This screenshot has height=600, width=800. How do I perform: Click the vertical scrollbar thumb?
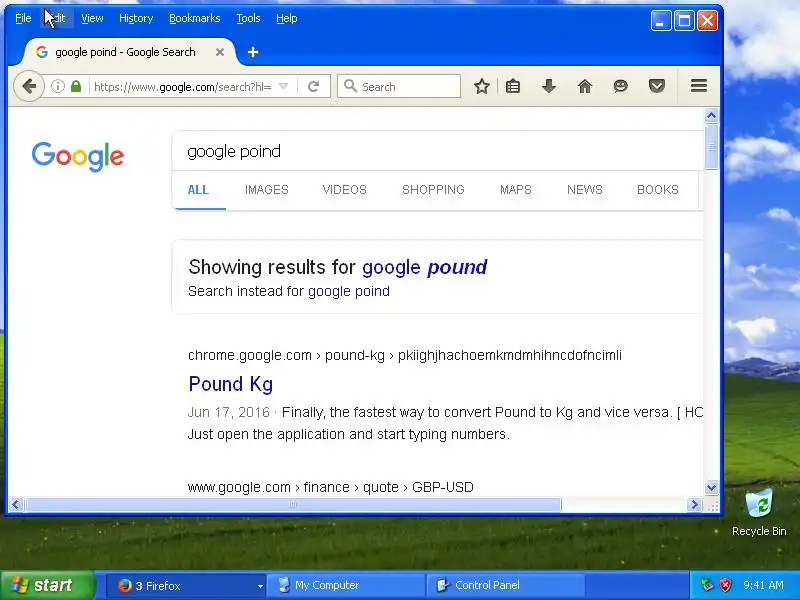(712, 147)
